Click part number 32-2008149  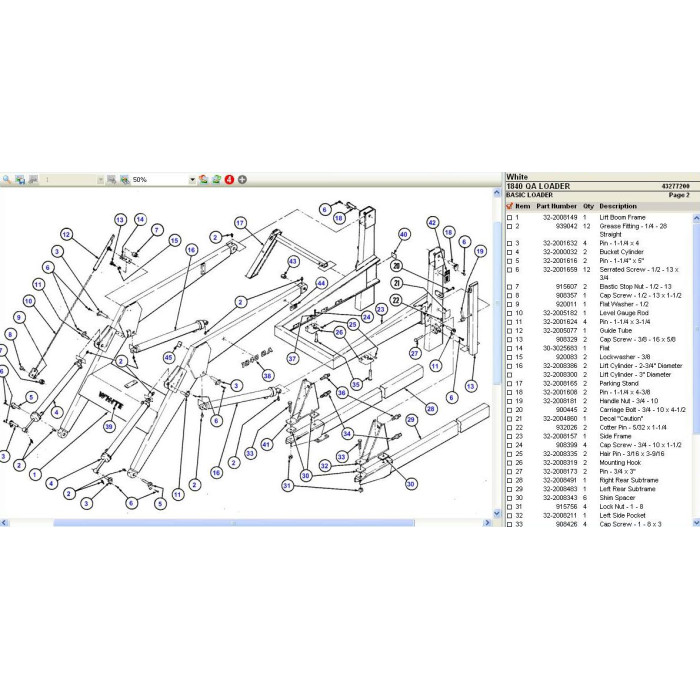point(560,218)
